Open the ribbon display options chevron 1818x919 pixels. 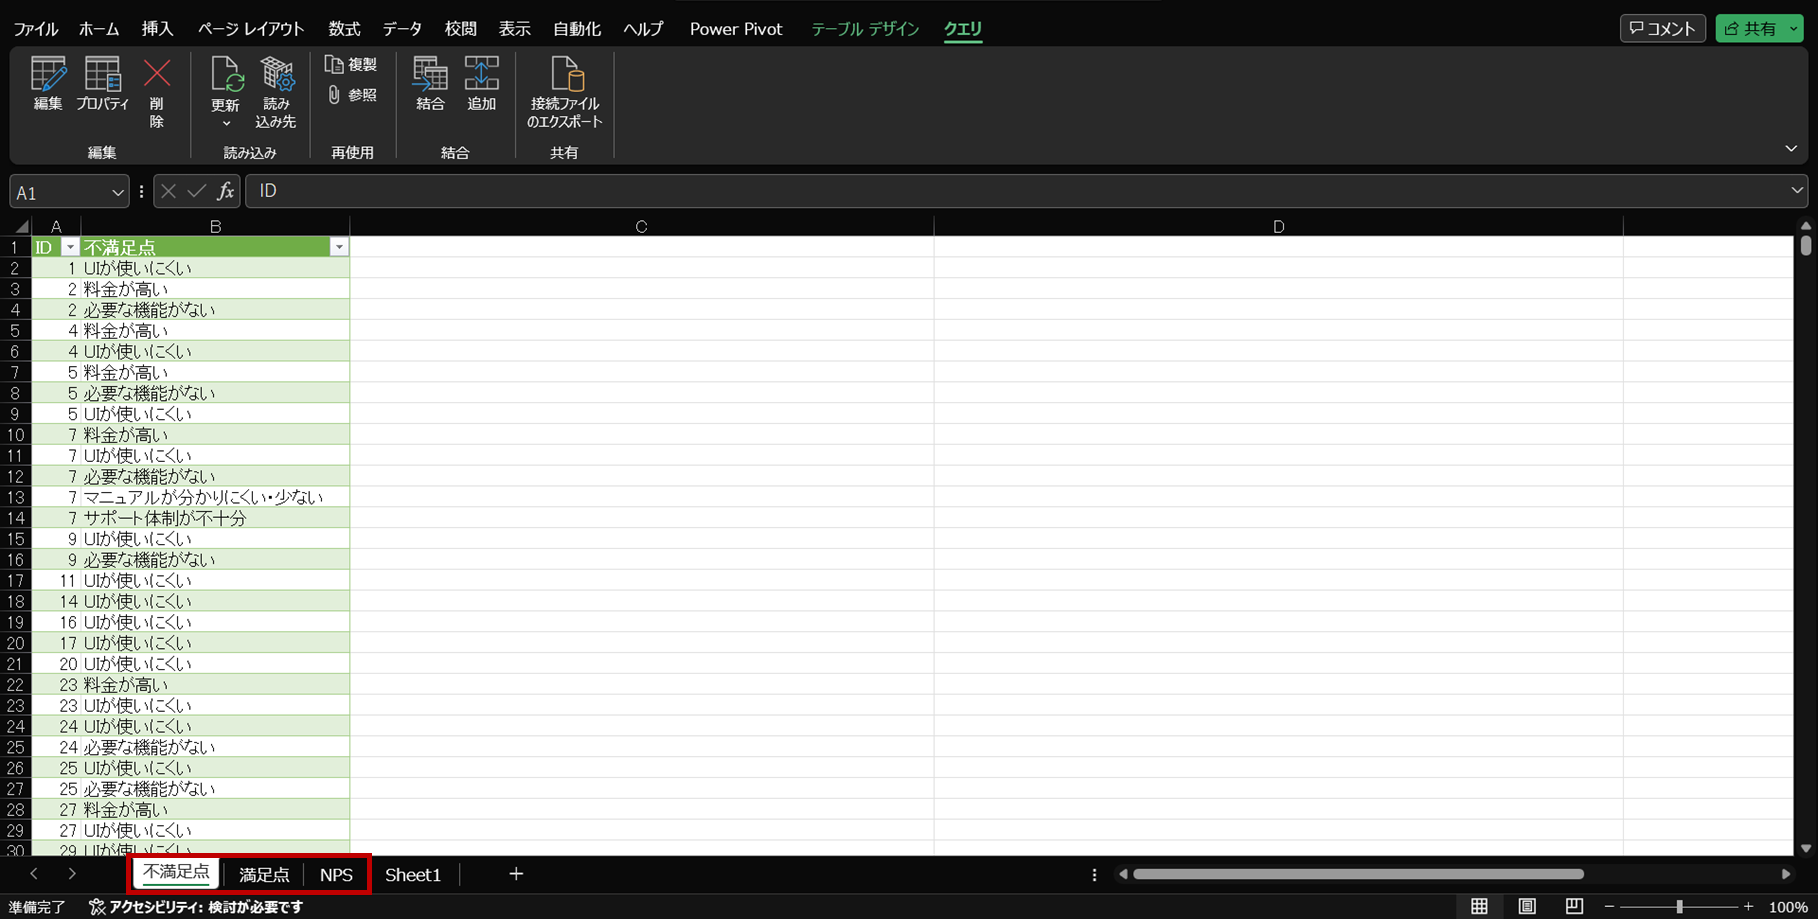[x=1791, y=148]
